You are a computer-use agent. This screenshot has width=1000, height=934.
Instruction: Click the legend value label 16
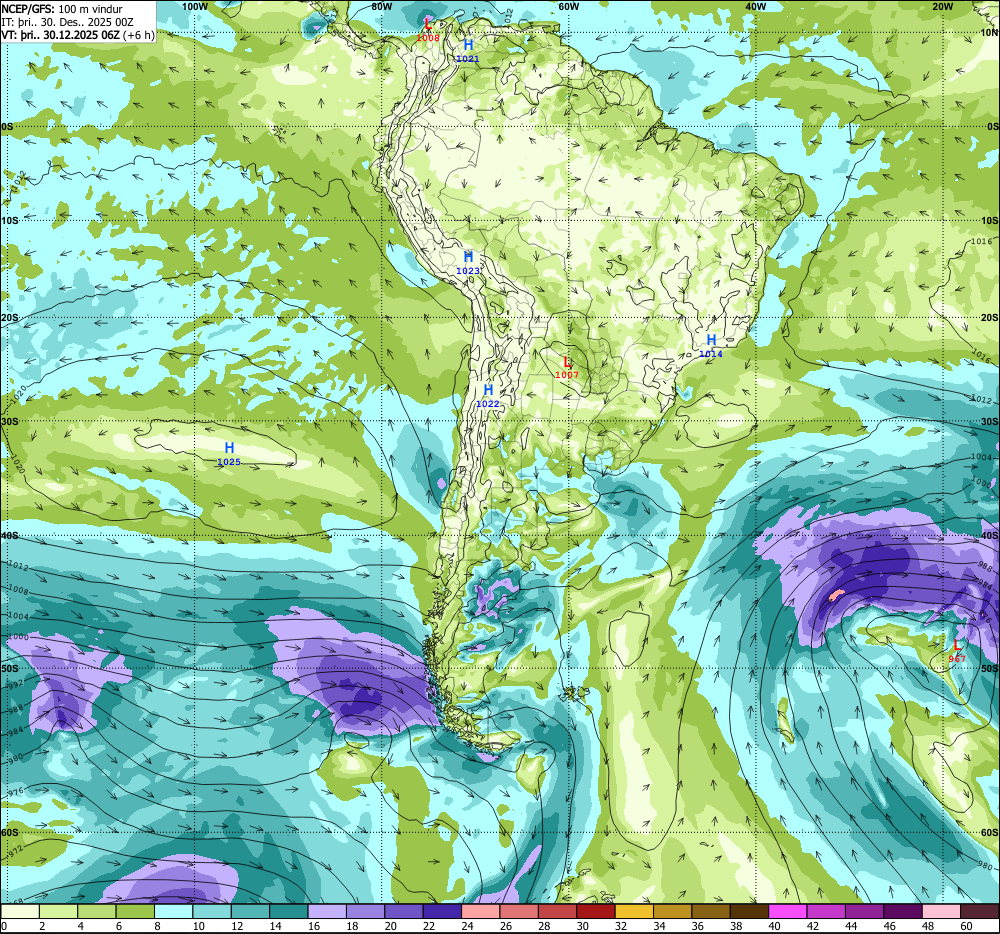click(314, 926)
